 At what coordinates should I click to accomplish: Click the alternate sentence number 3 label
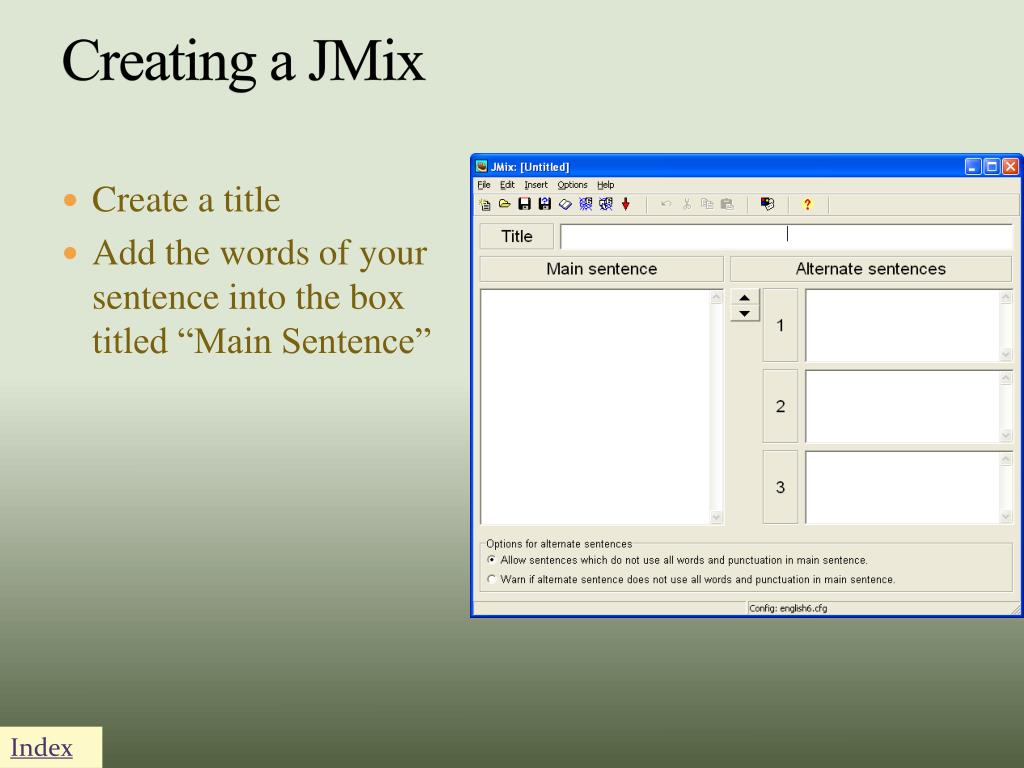coord(780,487)
